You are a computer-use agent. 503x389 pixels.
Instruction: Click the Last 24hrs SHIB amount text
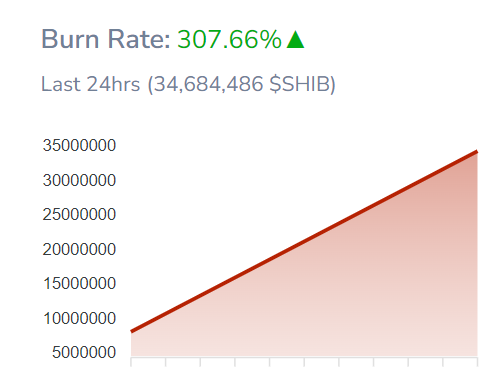point(188,84)
